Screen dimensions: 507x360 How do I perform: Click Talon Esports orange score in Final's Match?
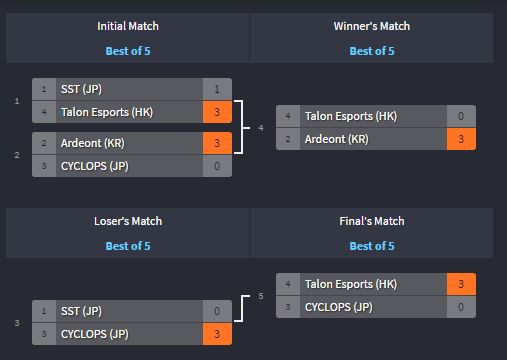(x=461, y=284)
